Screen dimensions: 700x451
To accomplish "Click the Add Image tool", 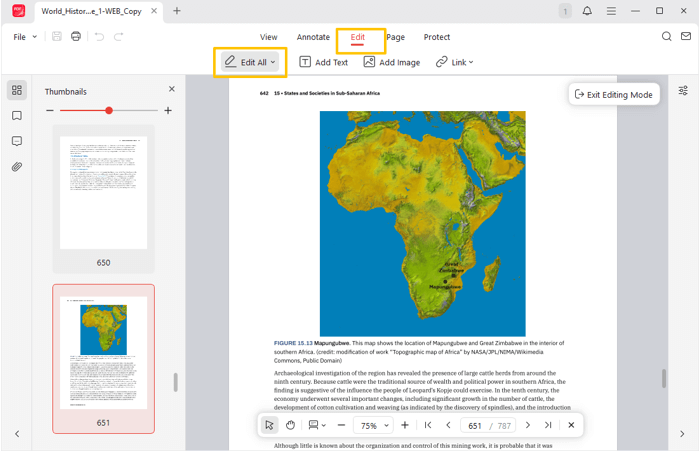I will click(x=392, y=62).
